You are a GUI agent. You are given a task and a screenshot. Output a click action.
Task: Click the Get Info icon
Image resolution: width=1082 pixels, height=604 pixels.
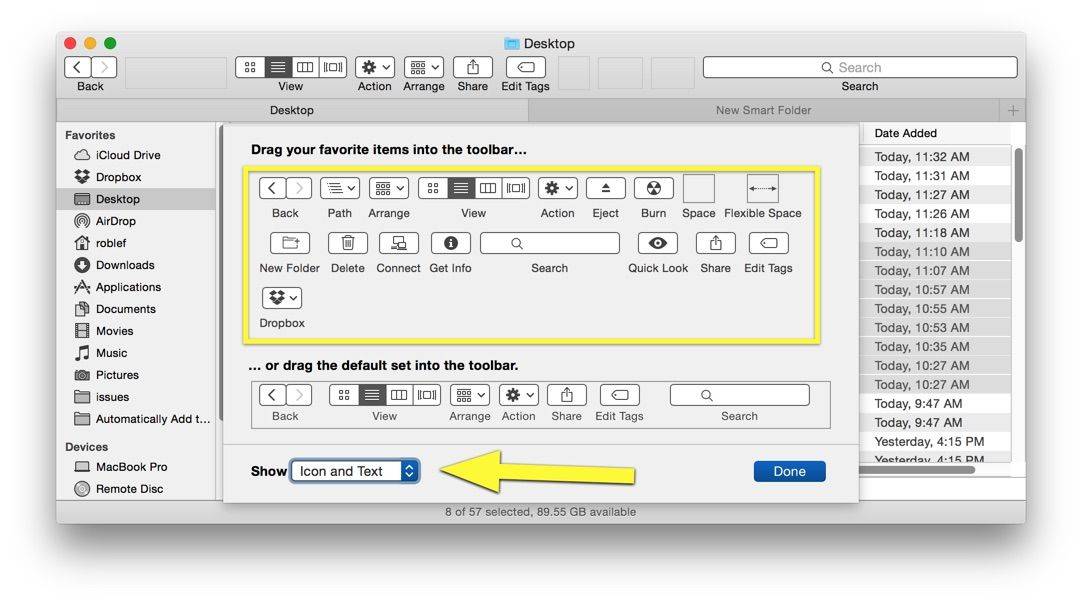[450, 243]
